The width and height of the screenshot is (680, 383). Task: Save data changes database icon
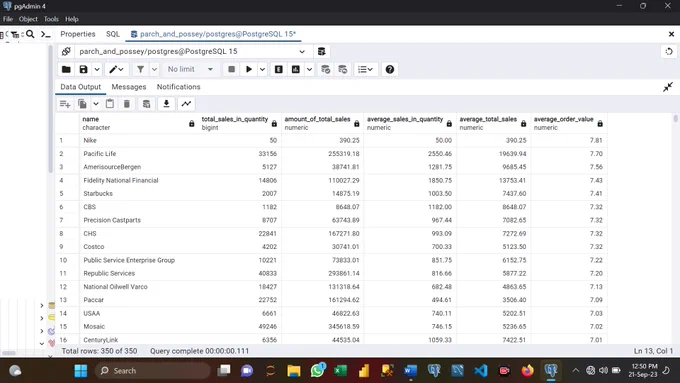coord(147,104)
